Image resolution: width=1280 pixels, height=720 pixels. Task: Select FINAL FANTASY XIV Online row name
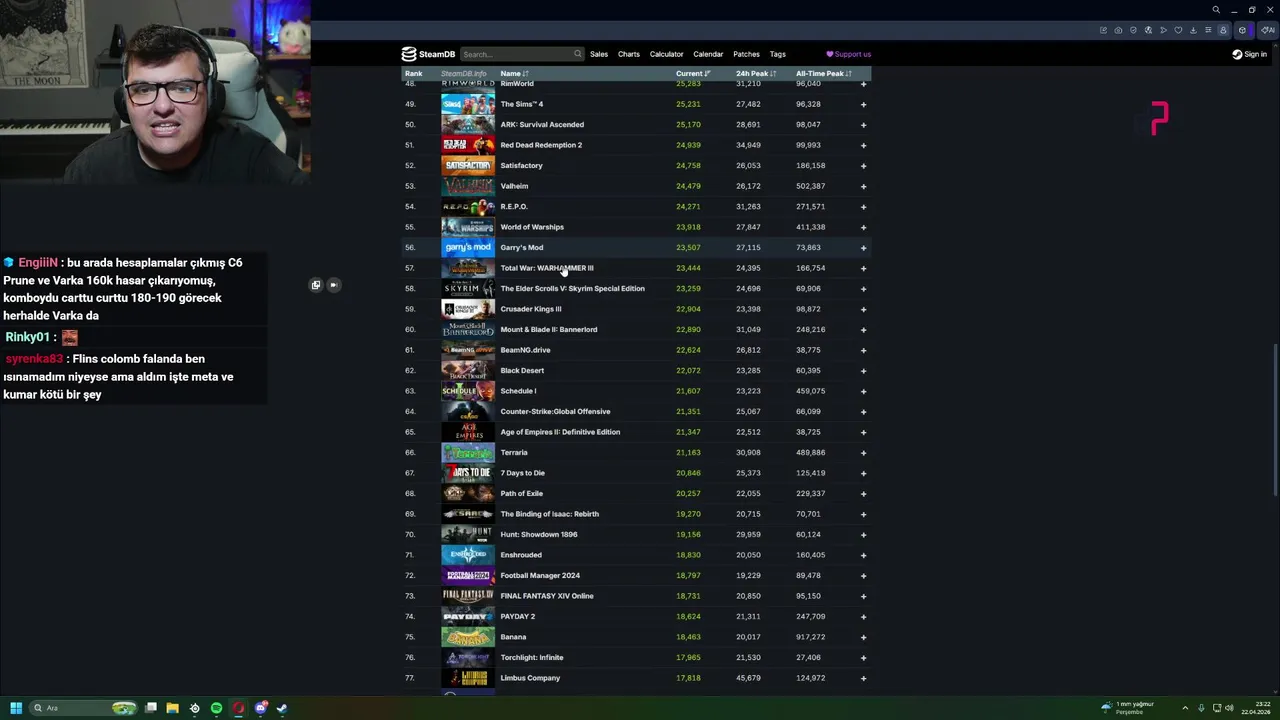pos(547,596)
